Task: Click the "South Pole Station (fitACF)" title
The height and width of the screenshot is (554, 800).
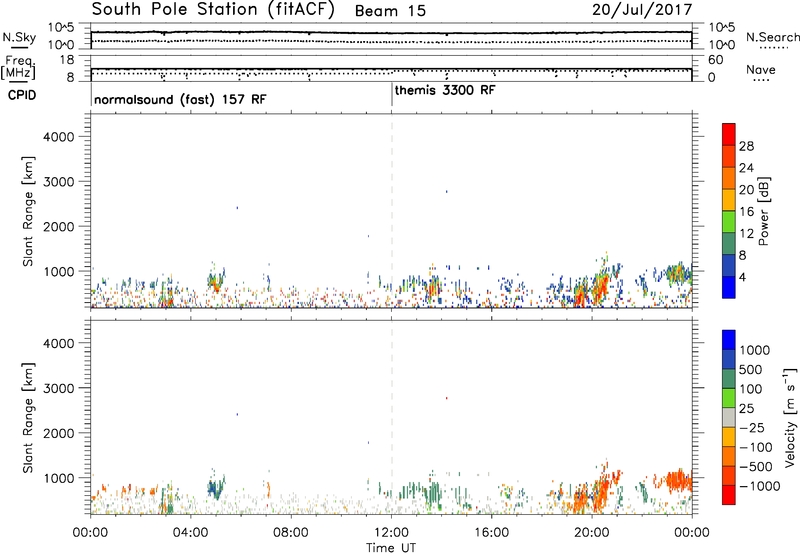Action: click(213, 10)
